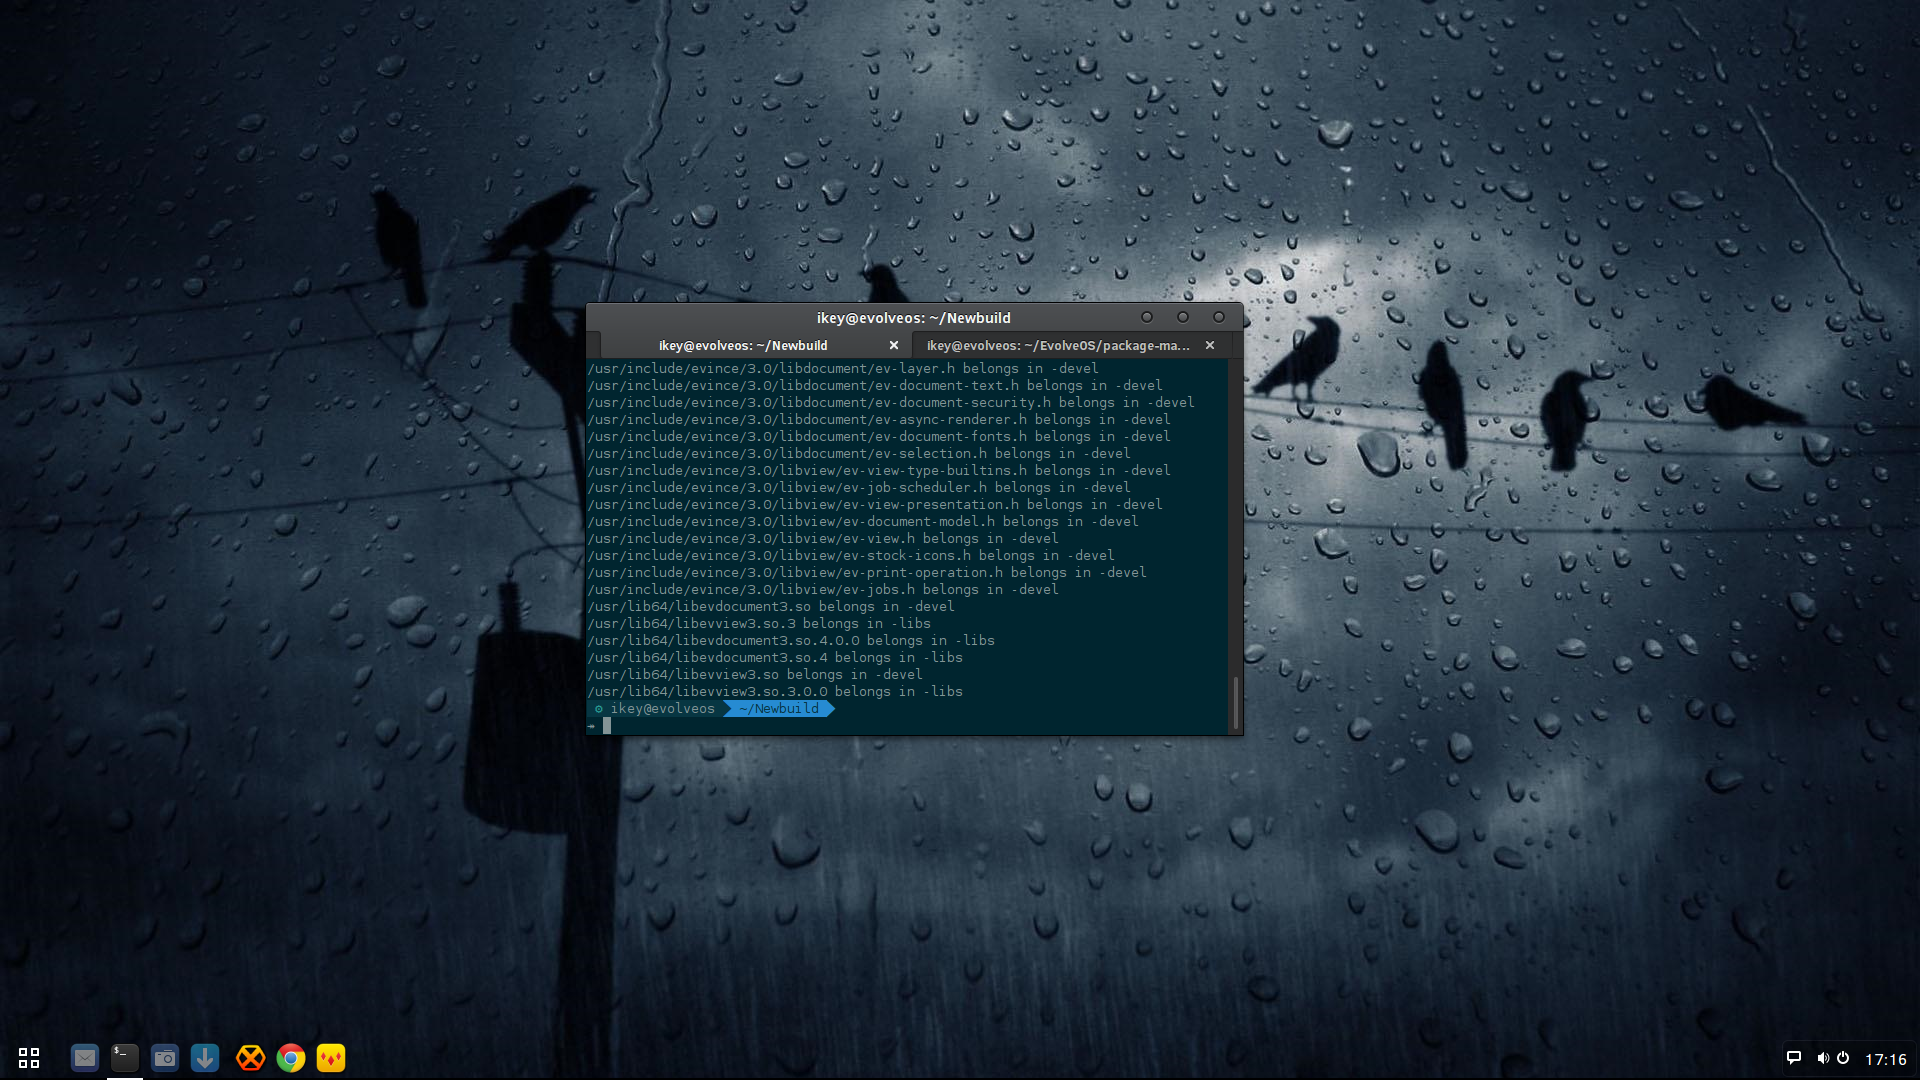Launch the orange hexagon X application

250,1058
